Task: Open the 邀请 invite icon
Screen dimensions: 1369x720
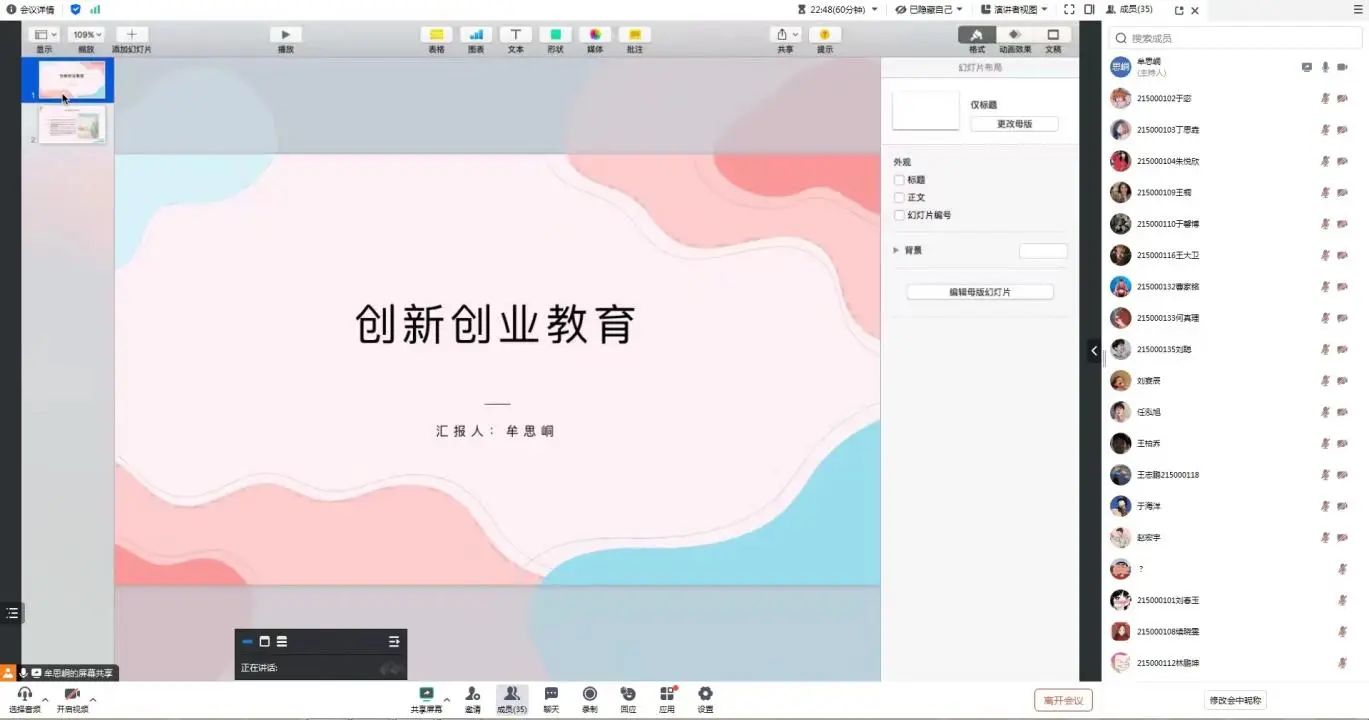Action: [472, 694]
